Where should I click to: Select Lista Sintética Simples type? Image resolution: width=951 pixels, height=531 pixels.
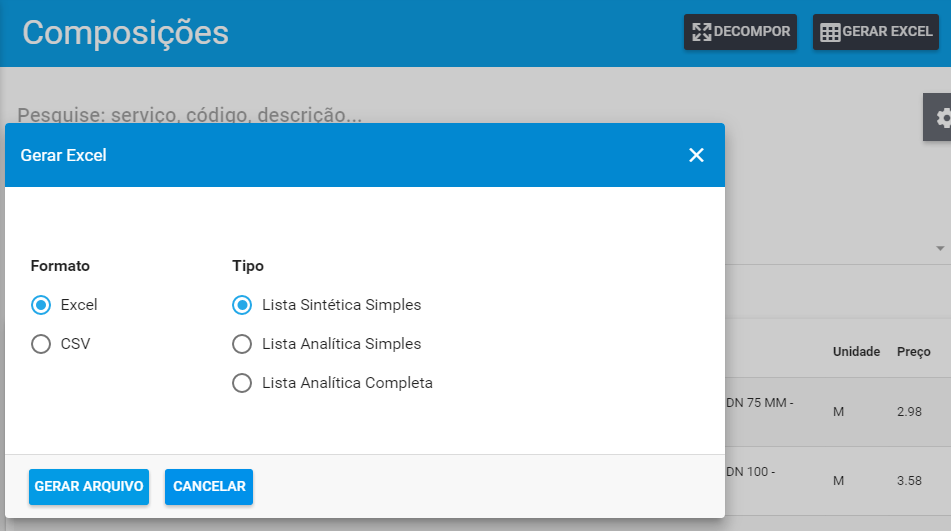coord(242,305)
